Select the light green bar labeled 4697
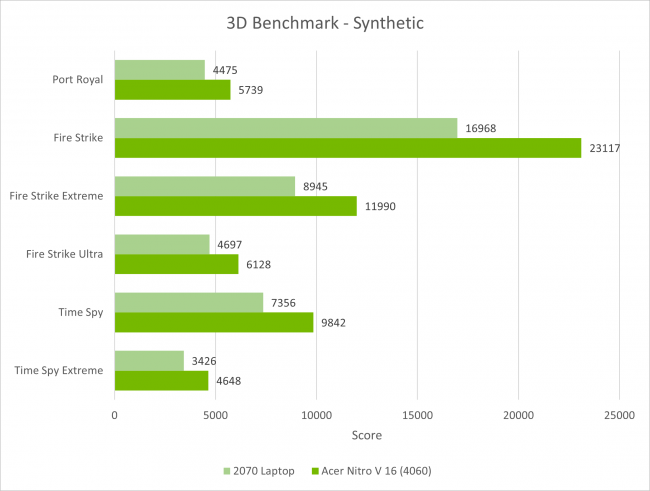Viewport: 650px width, 491px height. pyautogui.click(x=162, y=245)
